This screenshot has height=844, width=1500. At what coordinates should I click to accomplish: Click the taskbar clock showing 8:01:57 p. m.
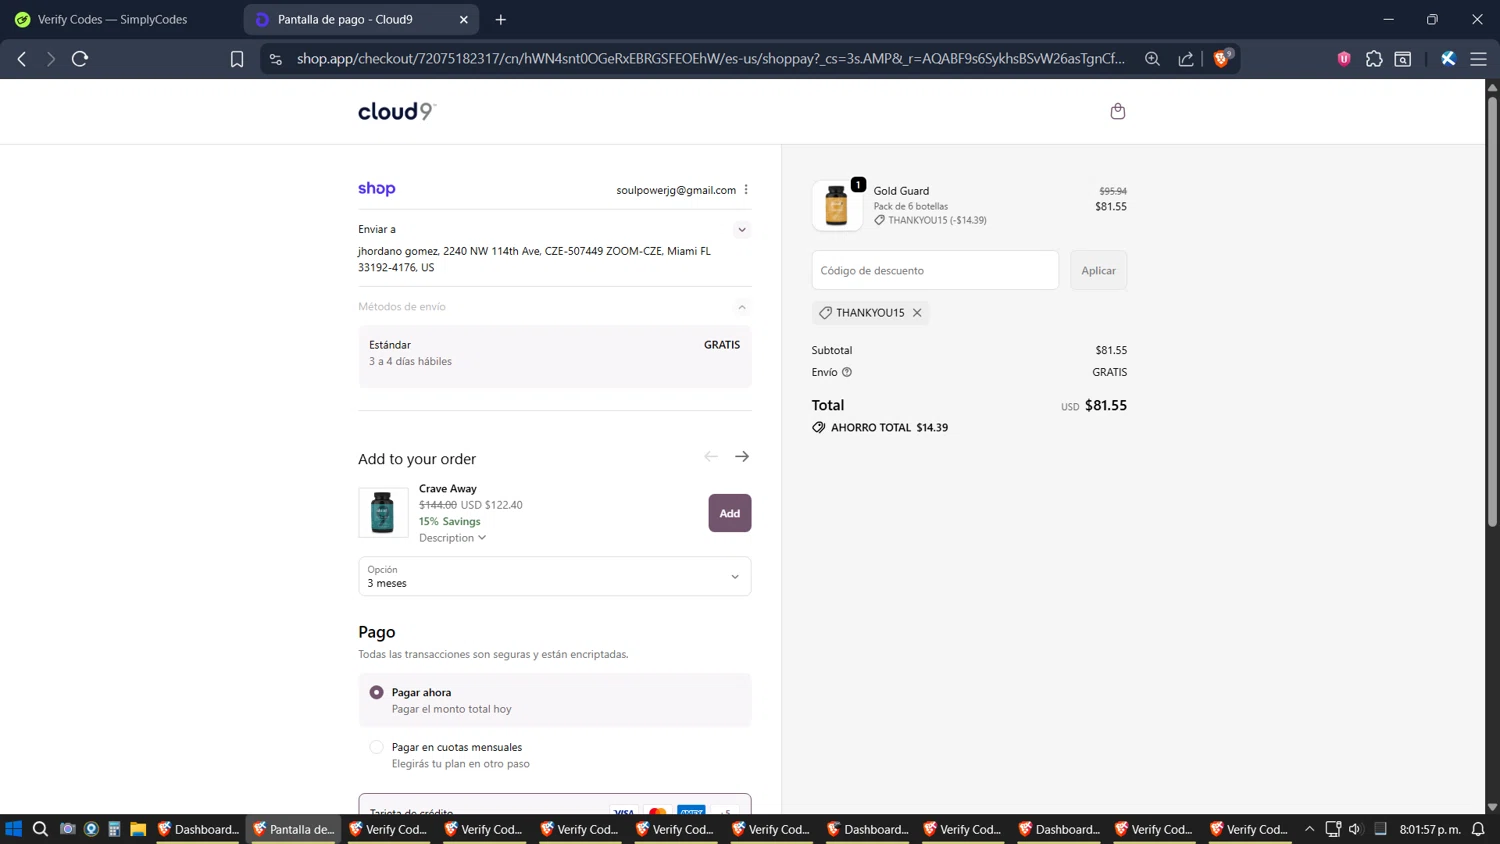pyautogui.click(x=1430, y=829)
